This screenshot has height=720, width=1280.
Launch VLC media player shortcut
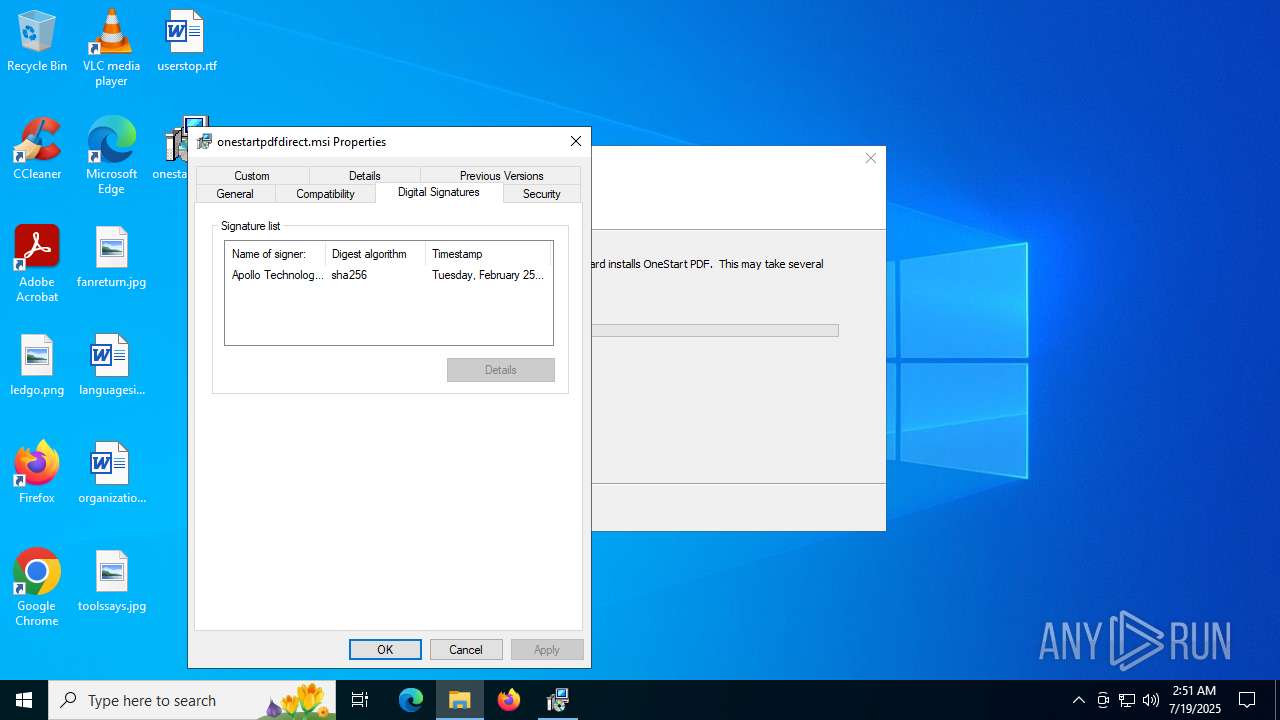[111, 47]
